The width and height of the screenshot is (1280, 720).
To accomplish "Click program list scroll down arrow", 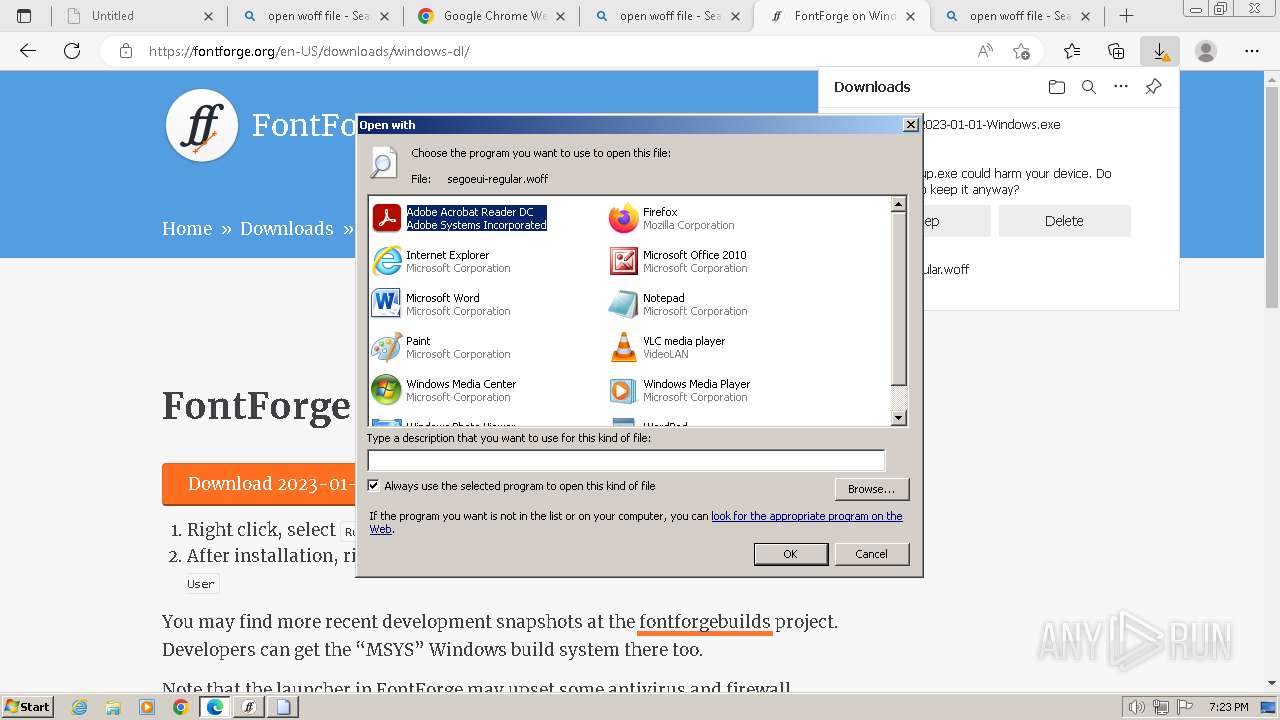I will [898, 418].
